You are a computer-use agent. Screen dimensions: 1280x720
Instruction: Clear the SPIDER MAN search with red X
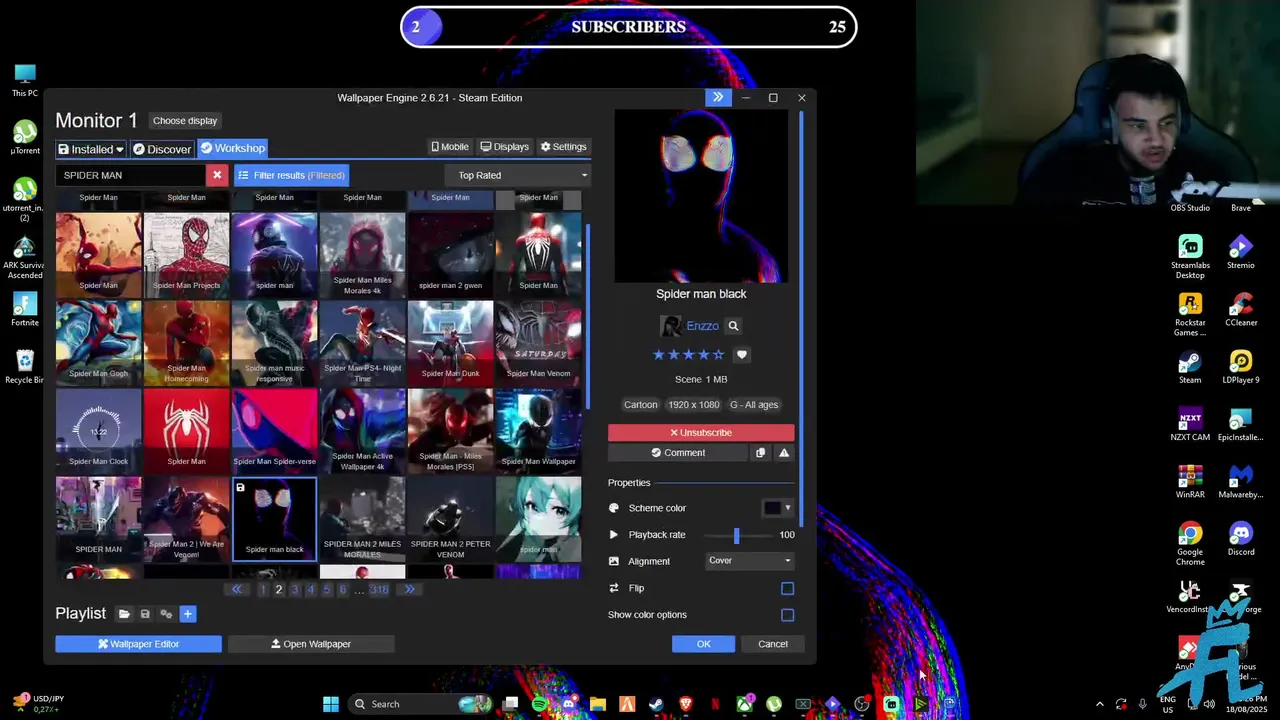coord(217,175)
